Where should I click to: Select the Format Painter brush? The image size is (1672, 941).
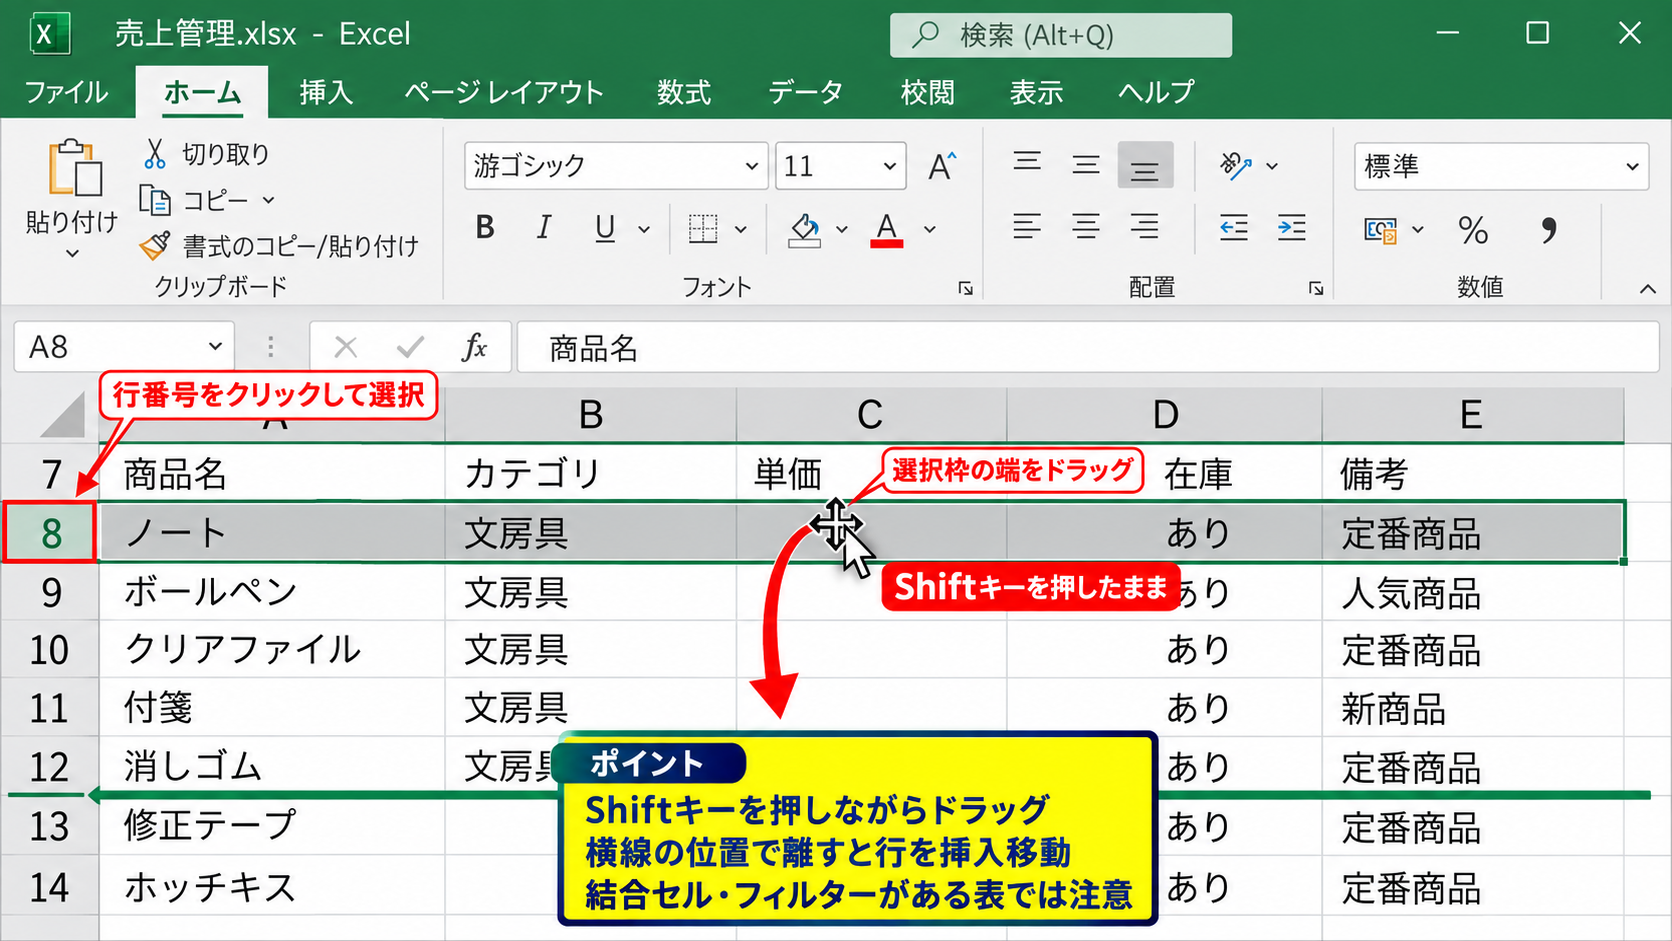155,245
